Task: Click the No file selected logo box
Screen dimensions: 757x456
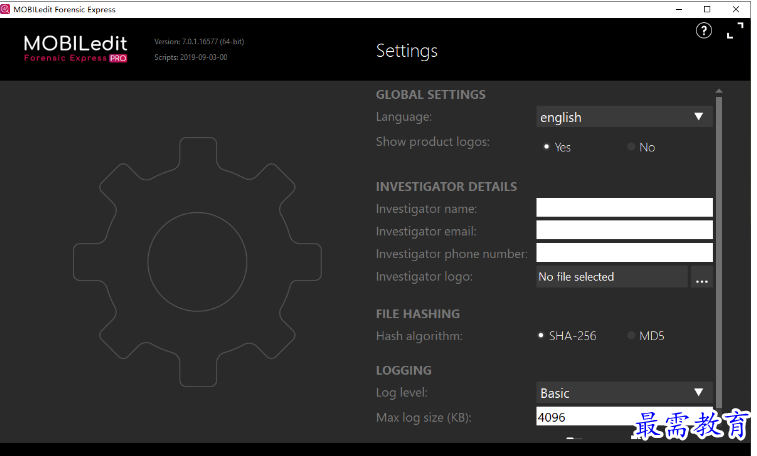Action: [x=612, y=276]
